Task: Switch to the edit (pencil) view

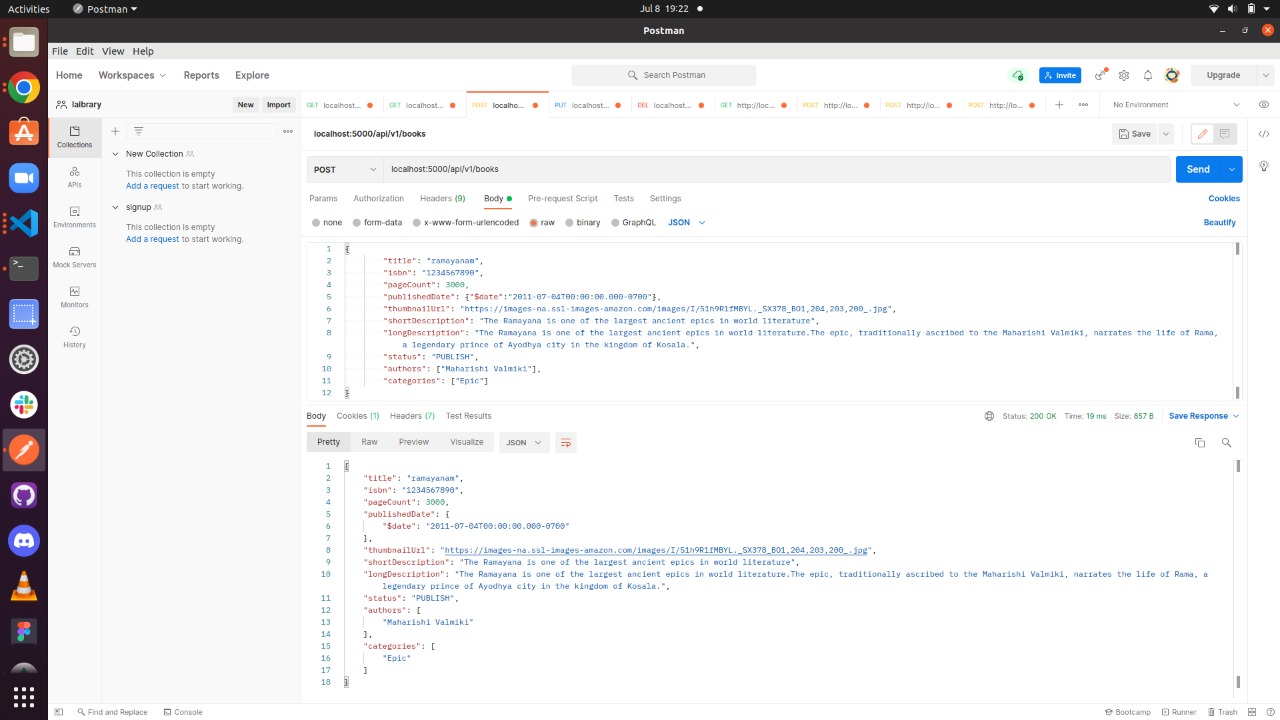Action: [x=1202, y=134]
